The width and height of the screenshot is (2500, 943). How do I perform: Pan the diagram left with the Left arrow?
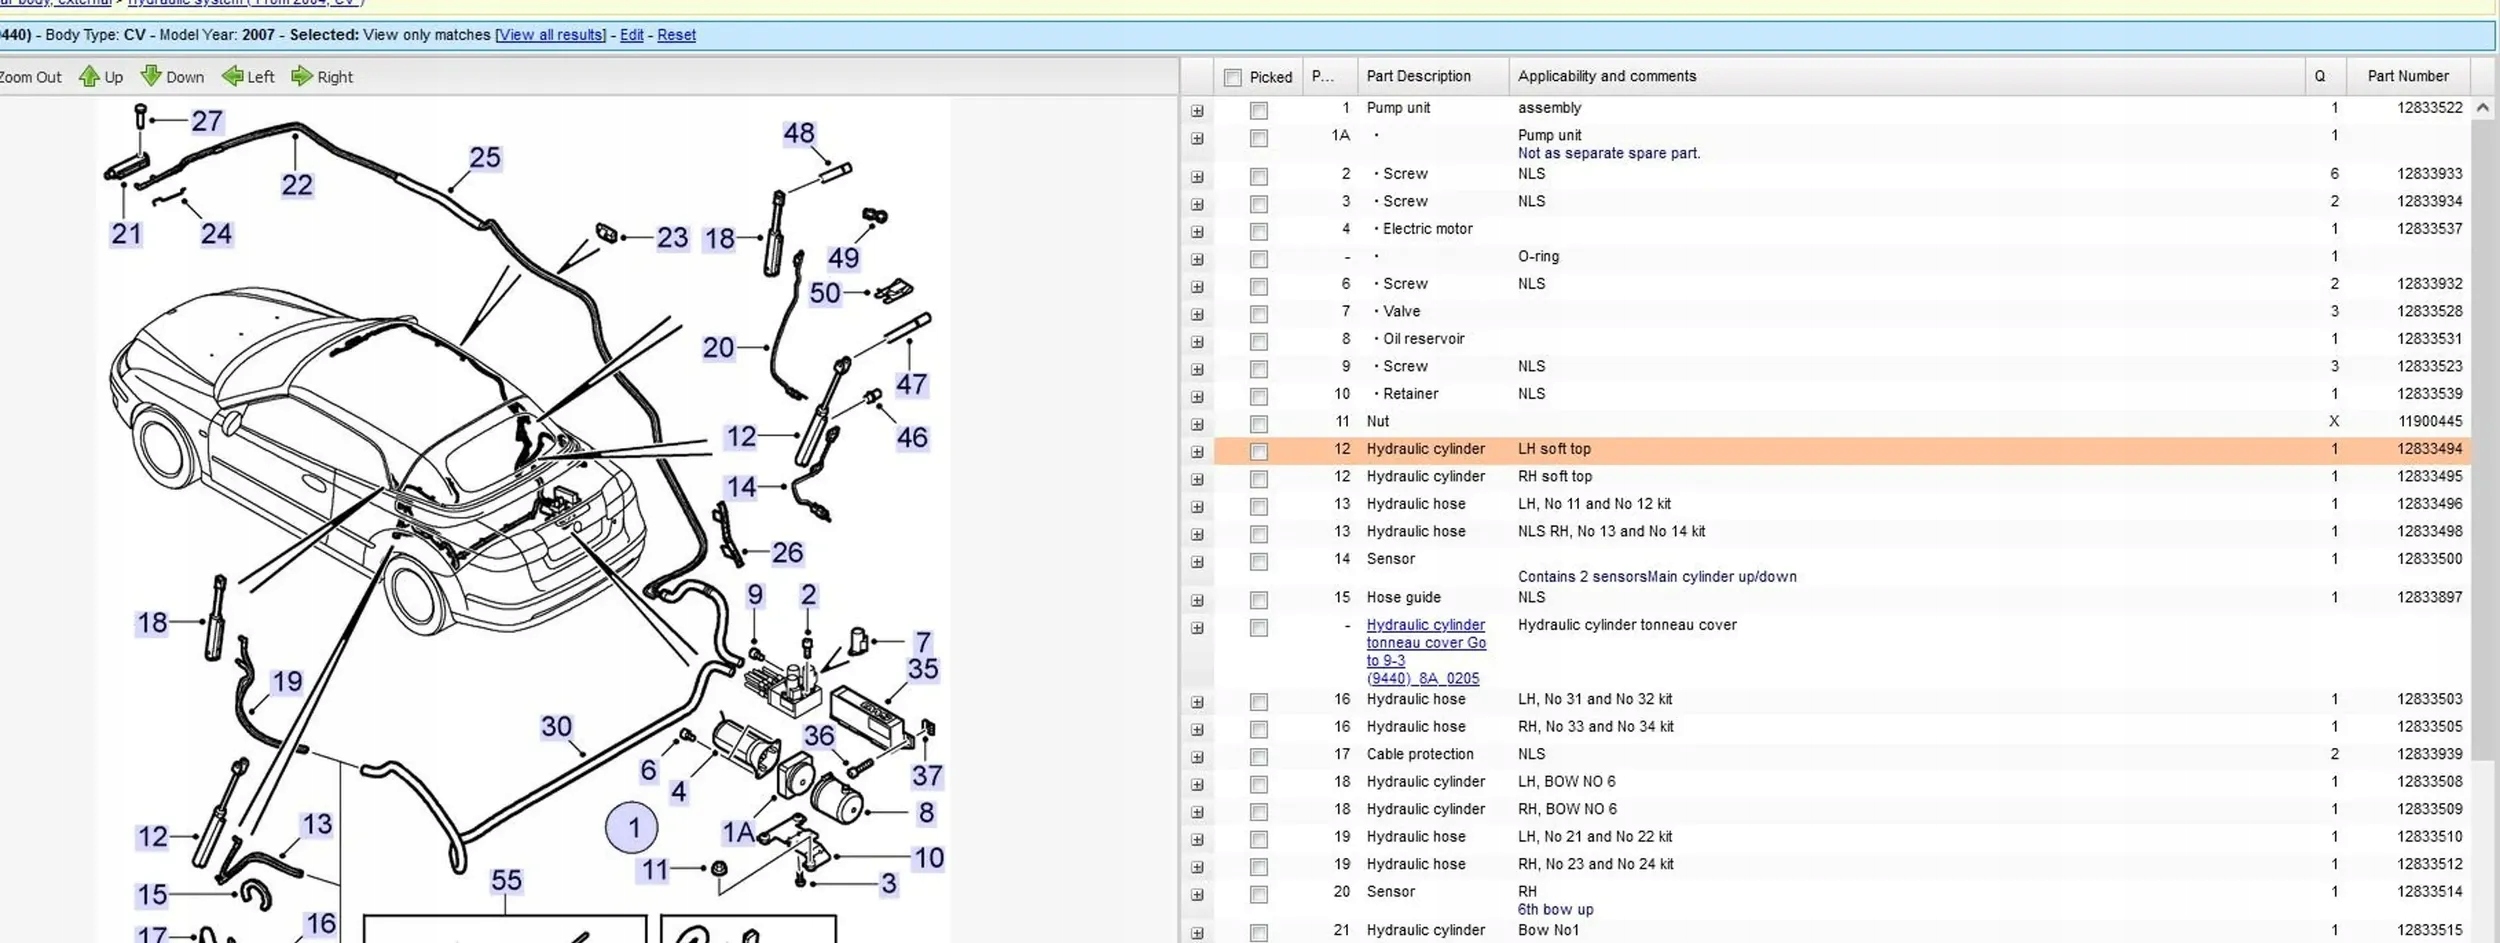click(248, 77)
